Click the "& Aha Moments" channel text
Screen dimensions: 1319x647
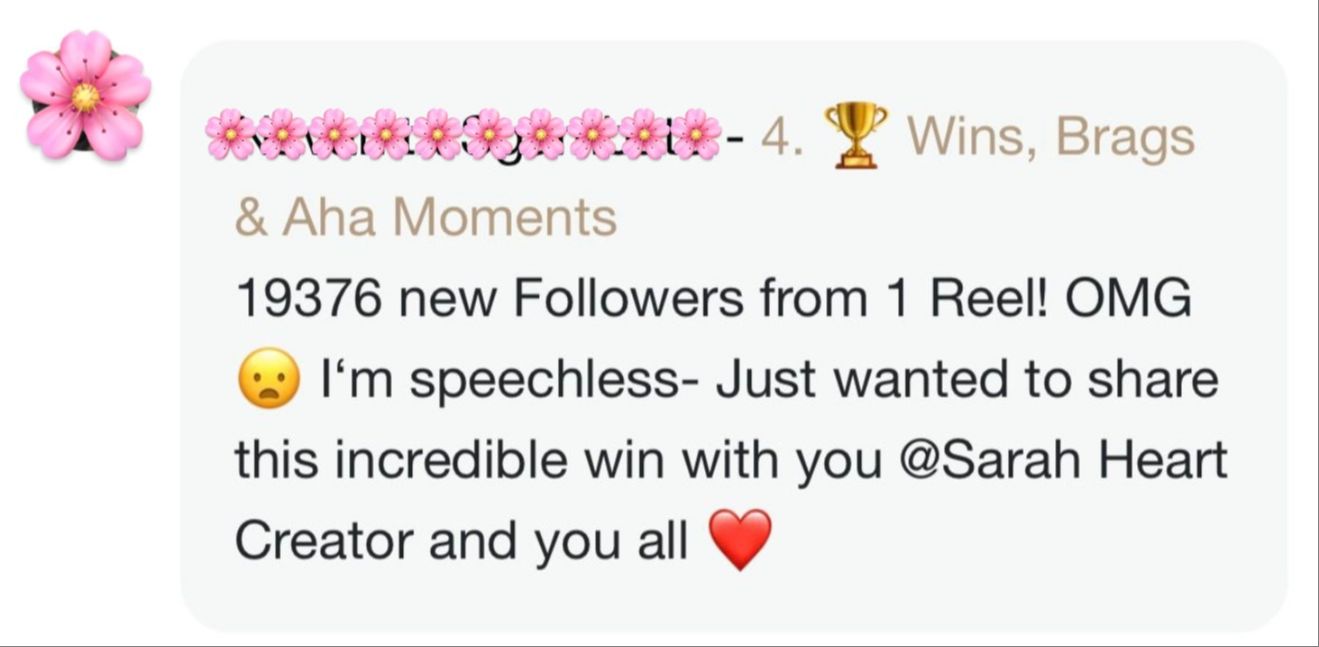point(425,217)
